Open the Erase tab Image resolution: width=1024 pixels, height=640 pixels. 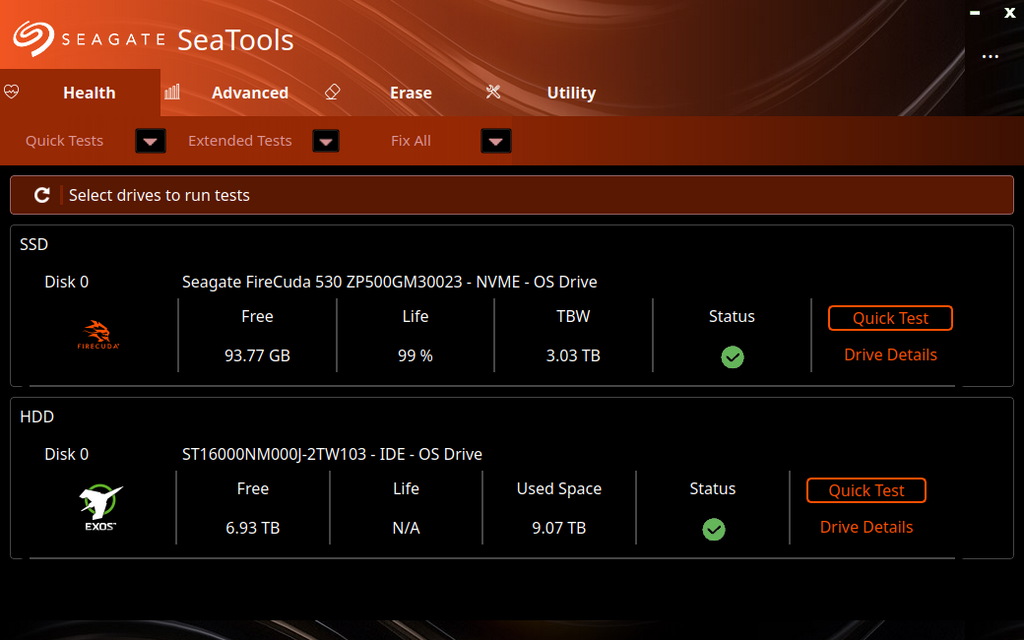[411, 93]
